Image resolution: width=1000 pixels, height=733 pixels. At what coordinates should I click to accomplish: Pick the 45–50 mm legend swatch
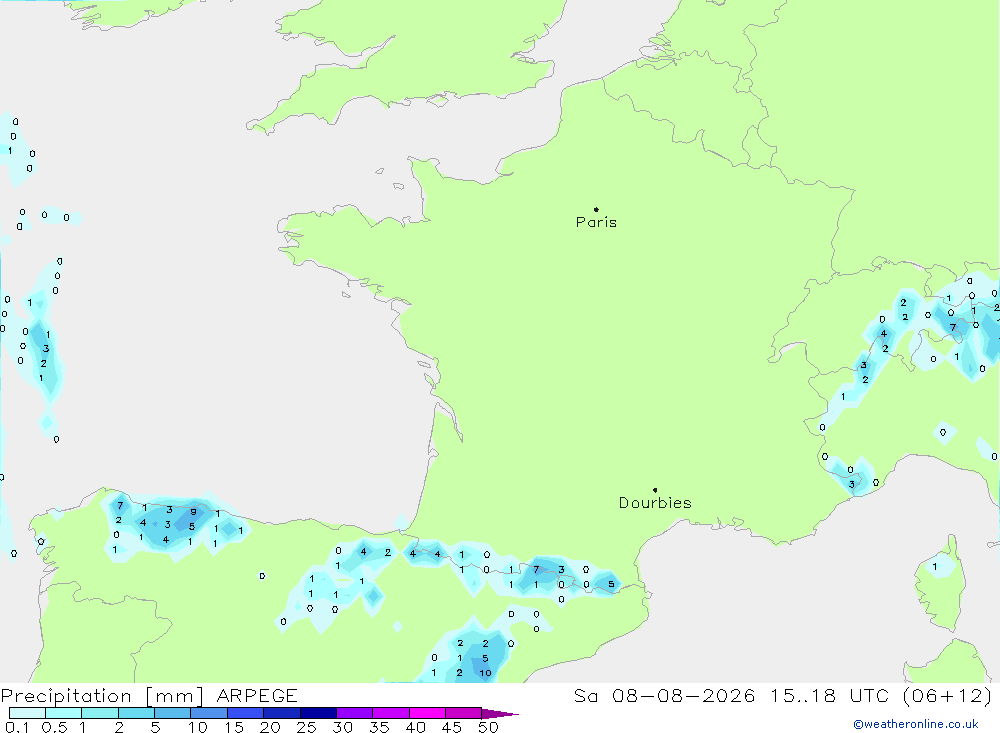coord(463,713)
